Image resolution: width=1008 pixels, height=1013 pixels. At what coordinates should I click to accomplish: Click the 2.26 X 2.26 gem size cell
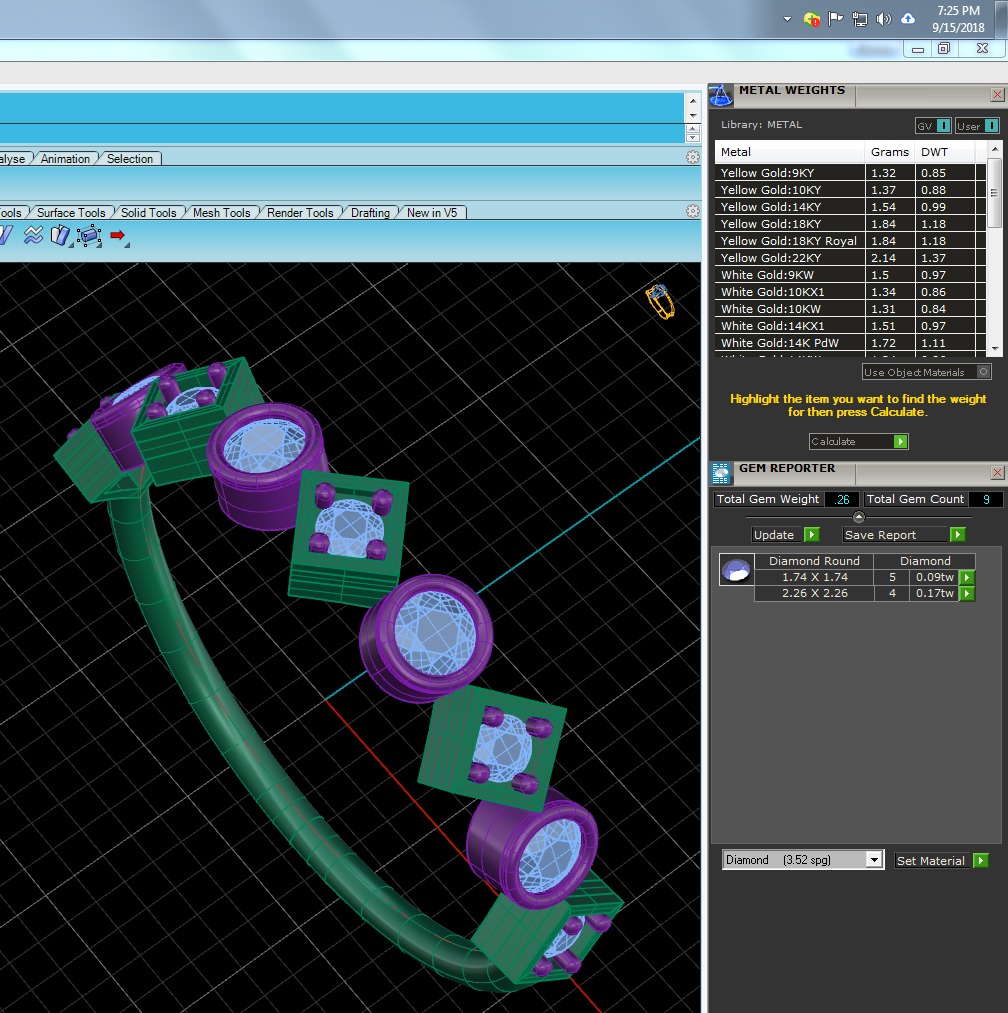coord(814,593)
